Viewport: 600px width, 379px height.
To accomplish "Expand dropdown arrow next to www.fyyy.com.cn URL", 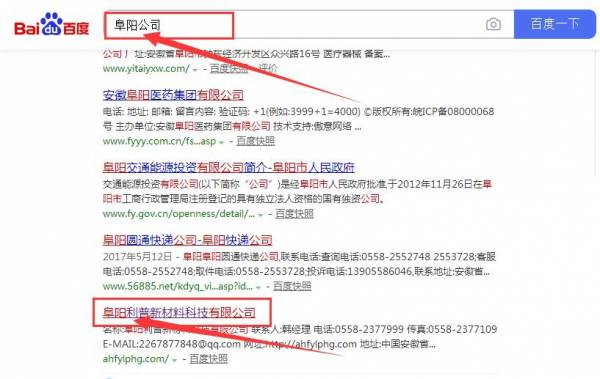I will 221,142.
